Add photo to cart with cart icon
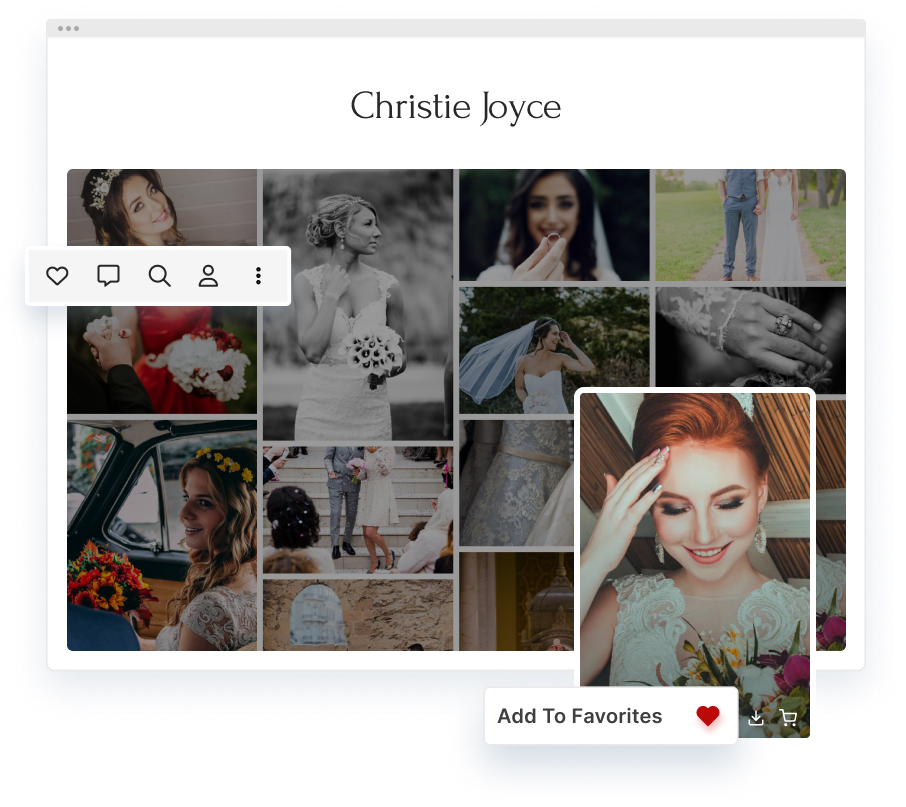Viewport: 906px width, 807px height. click(788, 717)
